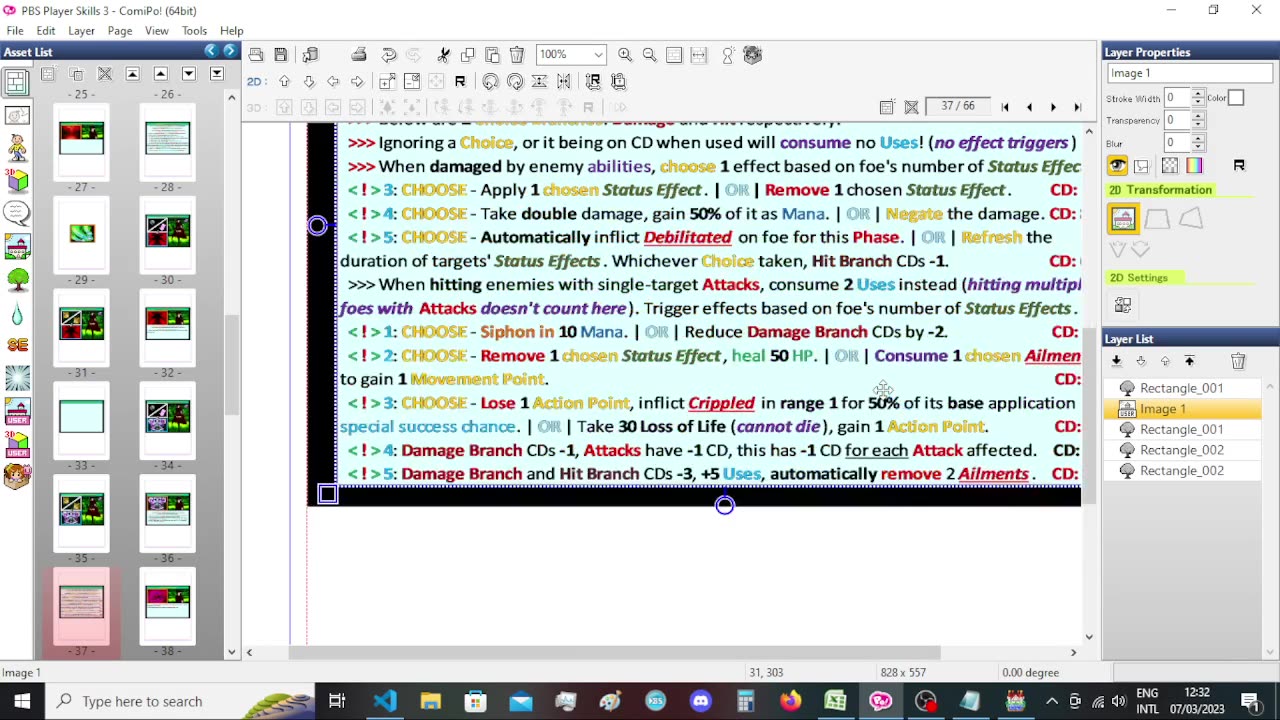The width and height of the screenshot is (1280, 720).
Task: Click the Print icon in the toolbar
Action: (359, 55)
